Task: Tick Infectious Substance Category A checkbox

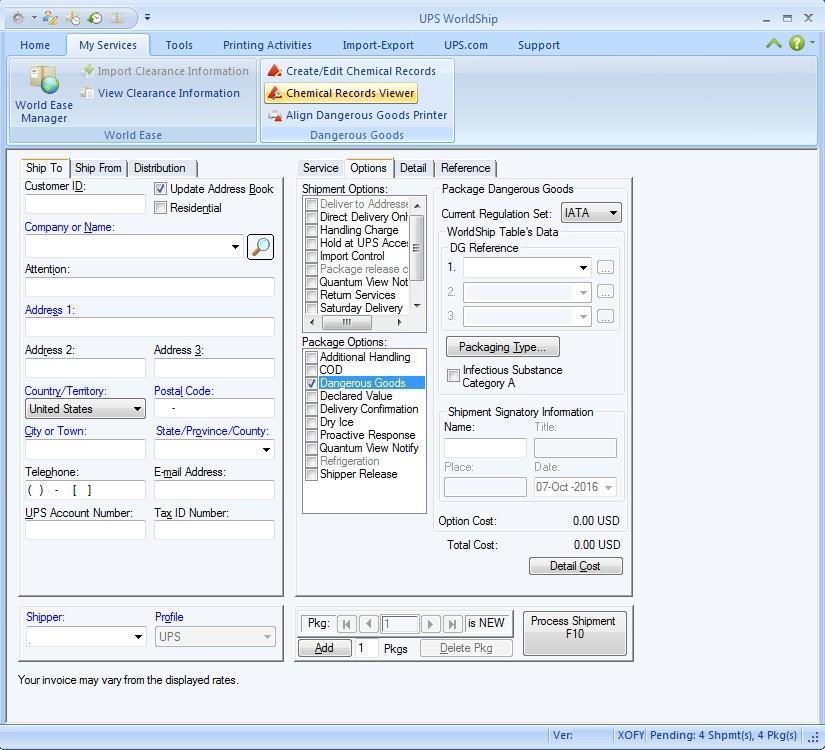Action: (452, 376)
